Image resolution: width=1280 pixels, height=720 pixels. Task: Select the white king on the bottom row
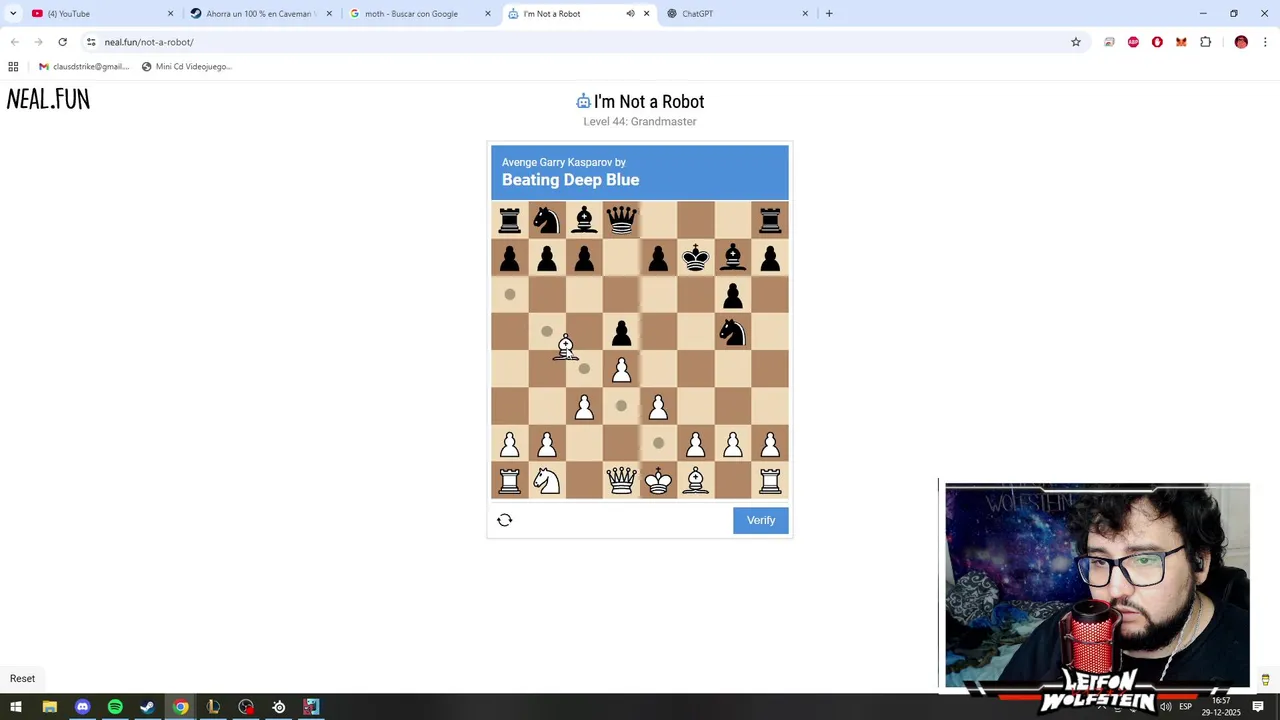coord(658,481)
